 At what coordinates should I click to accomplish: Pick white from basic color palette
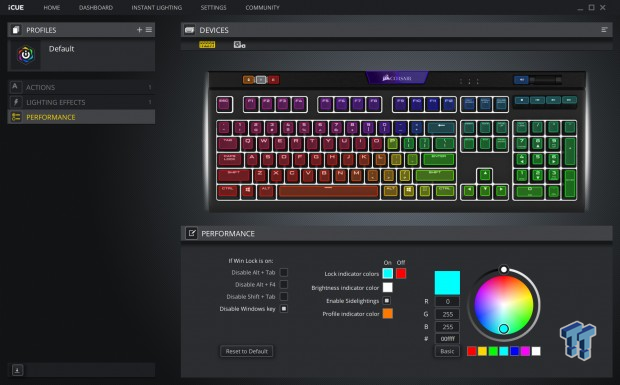pos(536,351)
